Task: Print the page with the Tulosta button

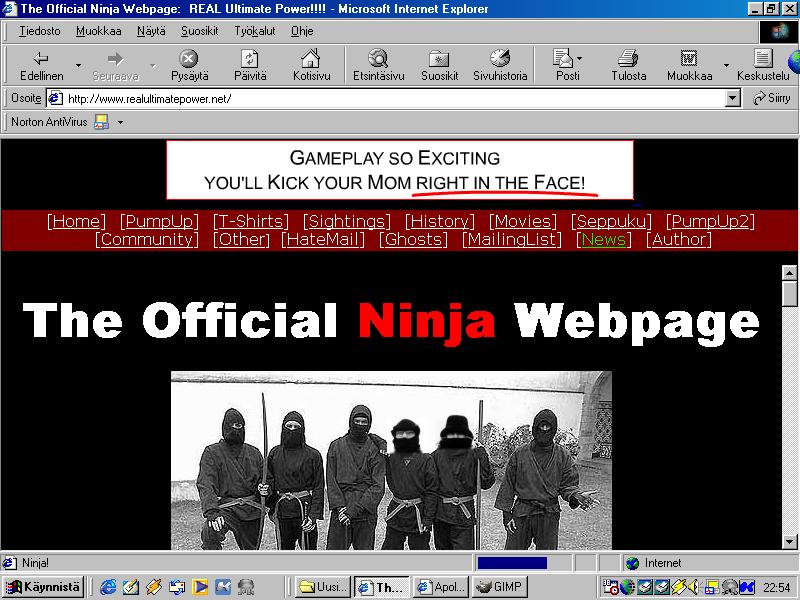Action: point(628,65)
